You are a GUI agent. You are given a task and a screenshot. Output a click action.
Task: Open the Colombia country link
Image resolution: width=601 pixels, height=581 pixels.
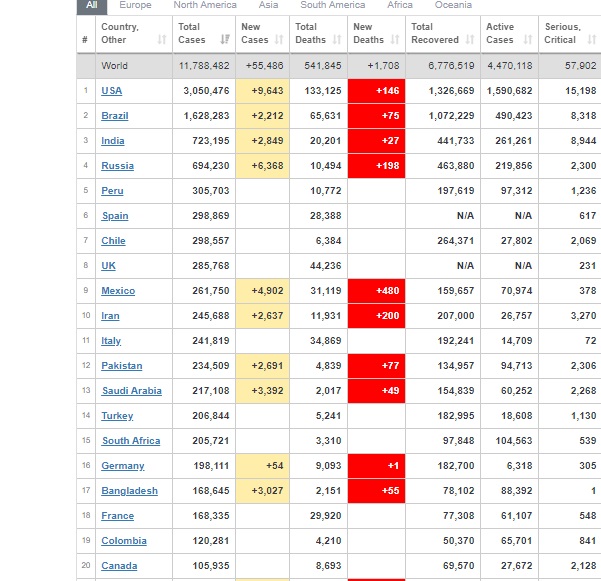coord(124,541)
